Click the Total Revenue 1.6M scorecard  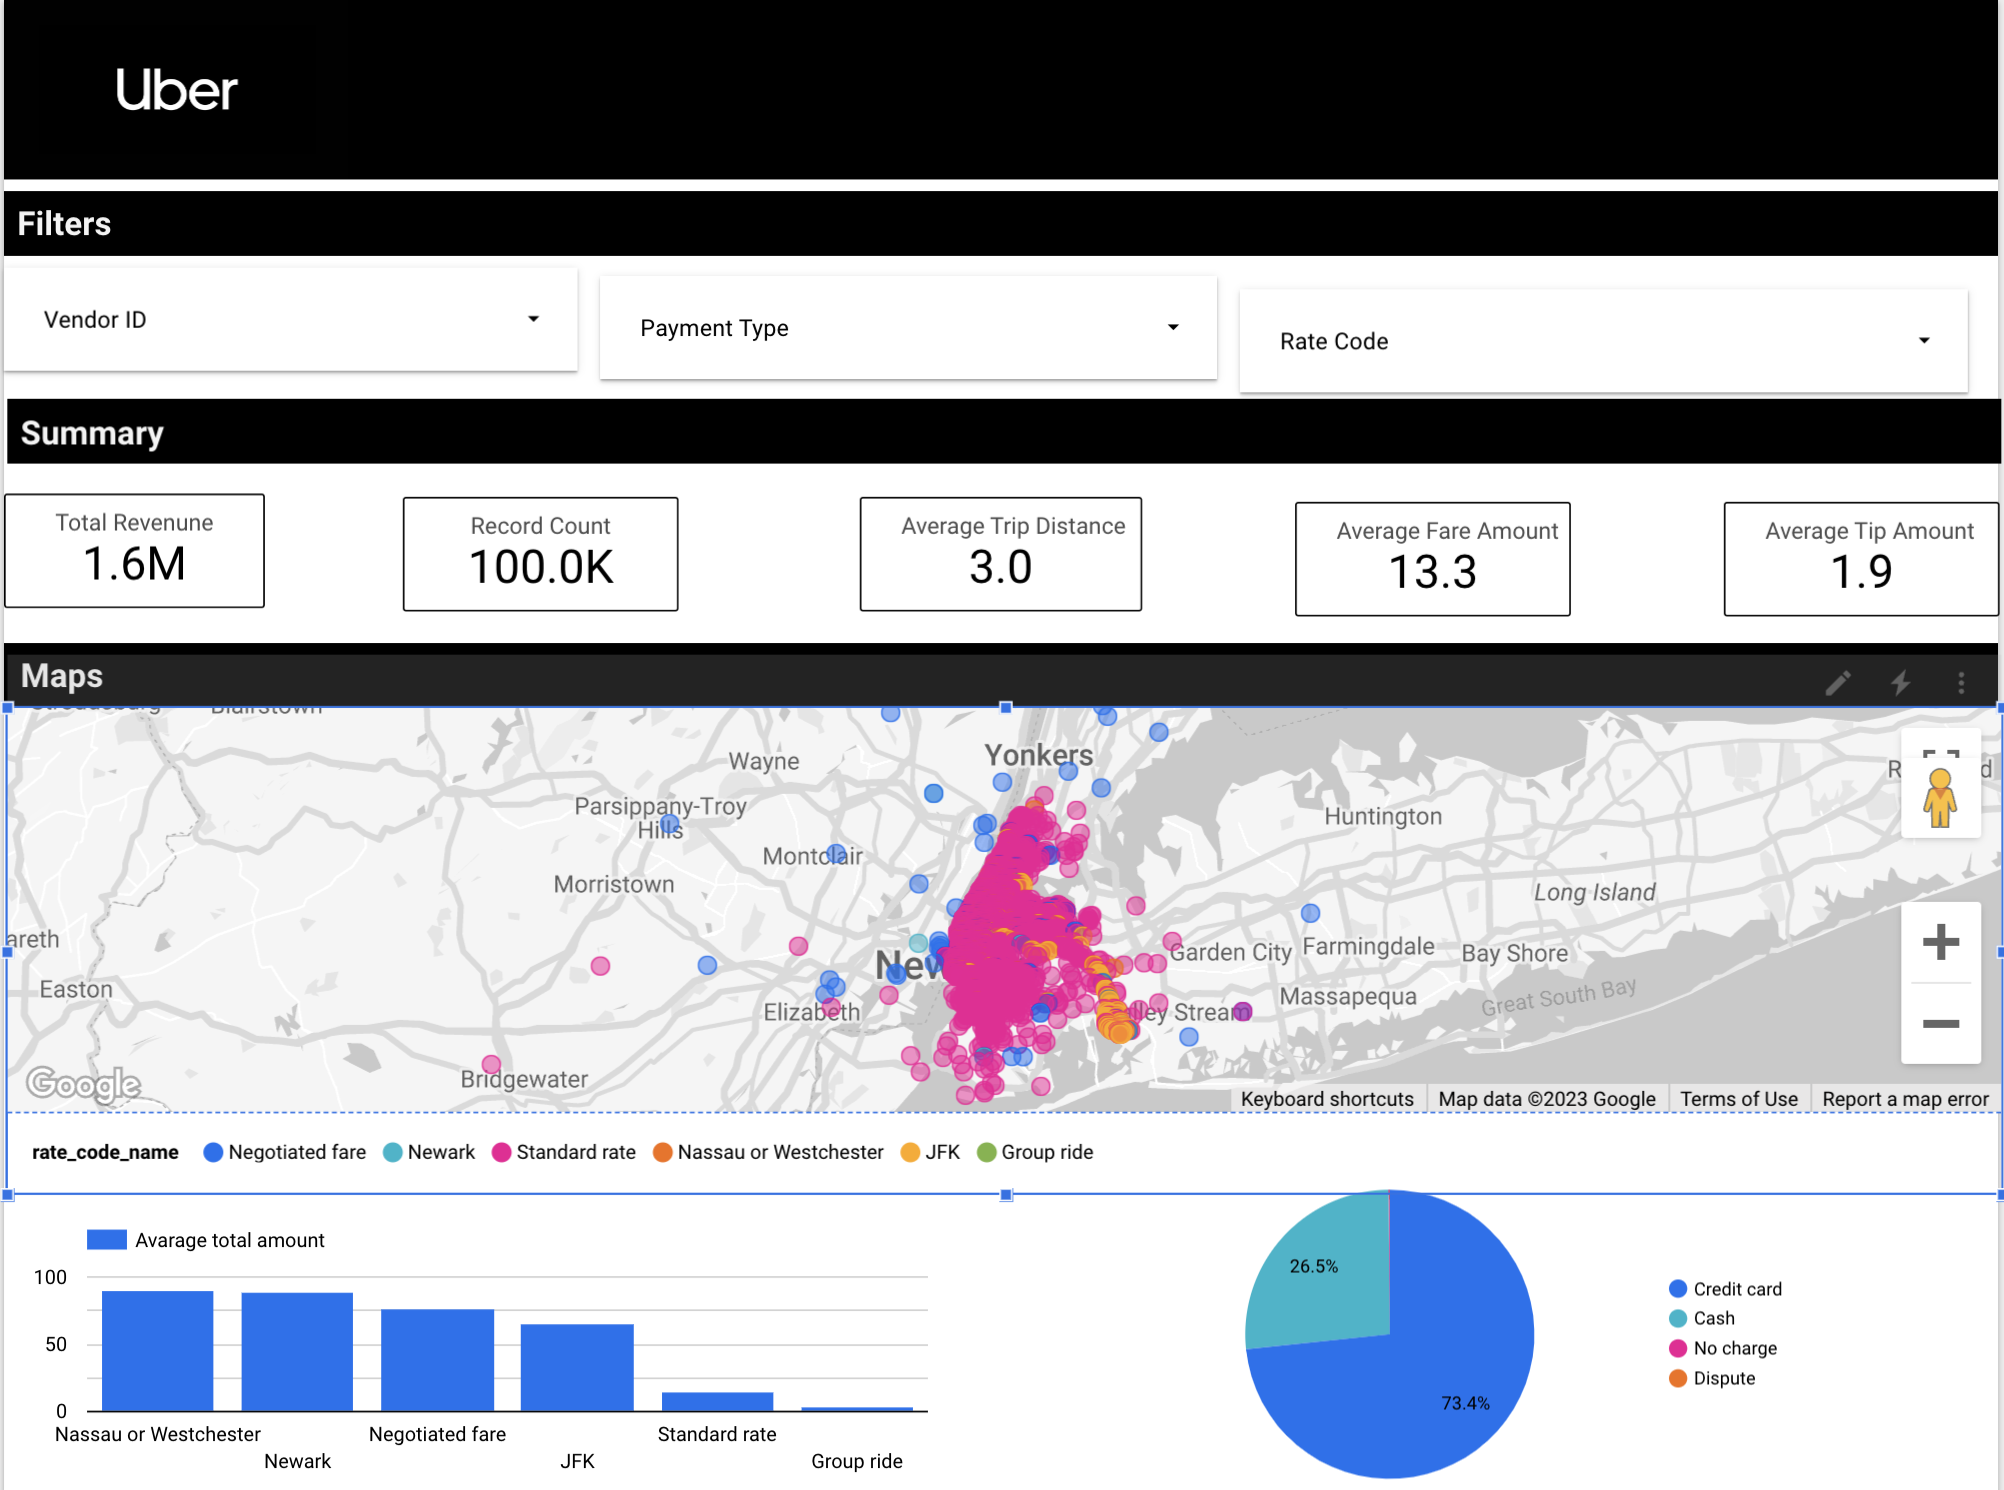coord(134,551)
